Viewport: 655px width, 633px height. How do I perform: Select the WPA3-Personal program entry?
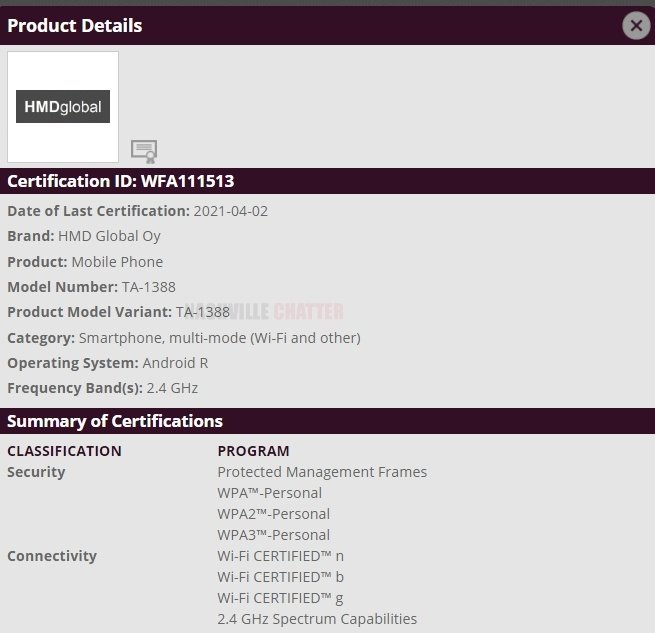273,535
